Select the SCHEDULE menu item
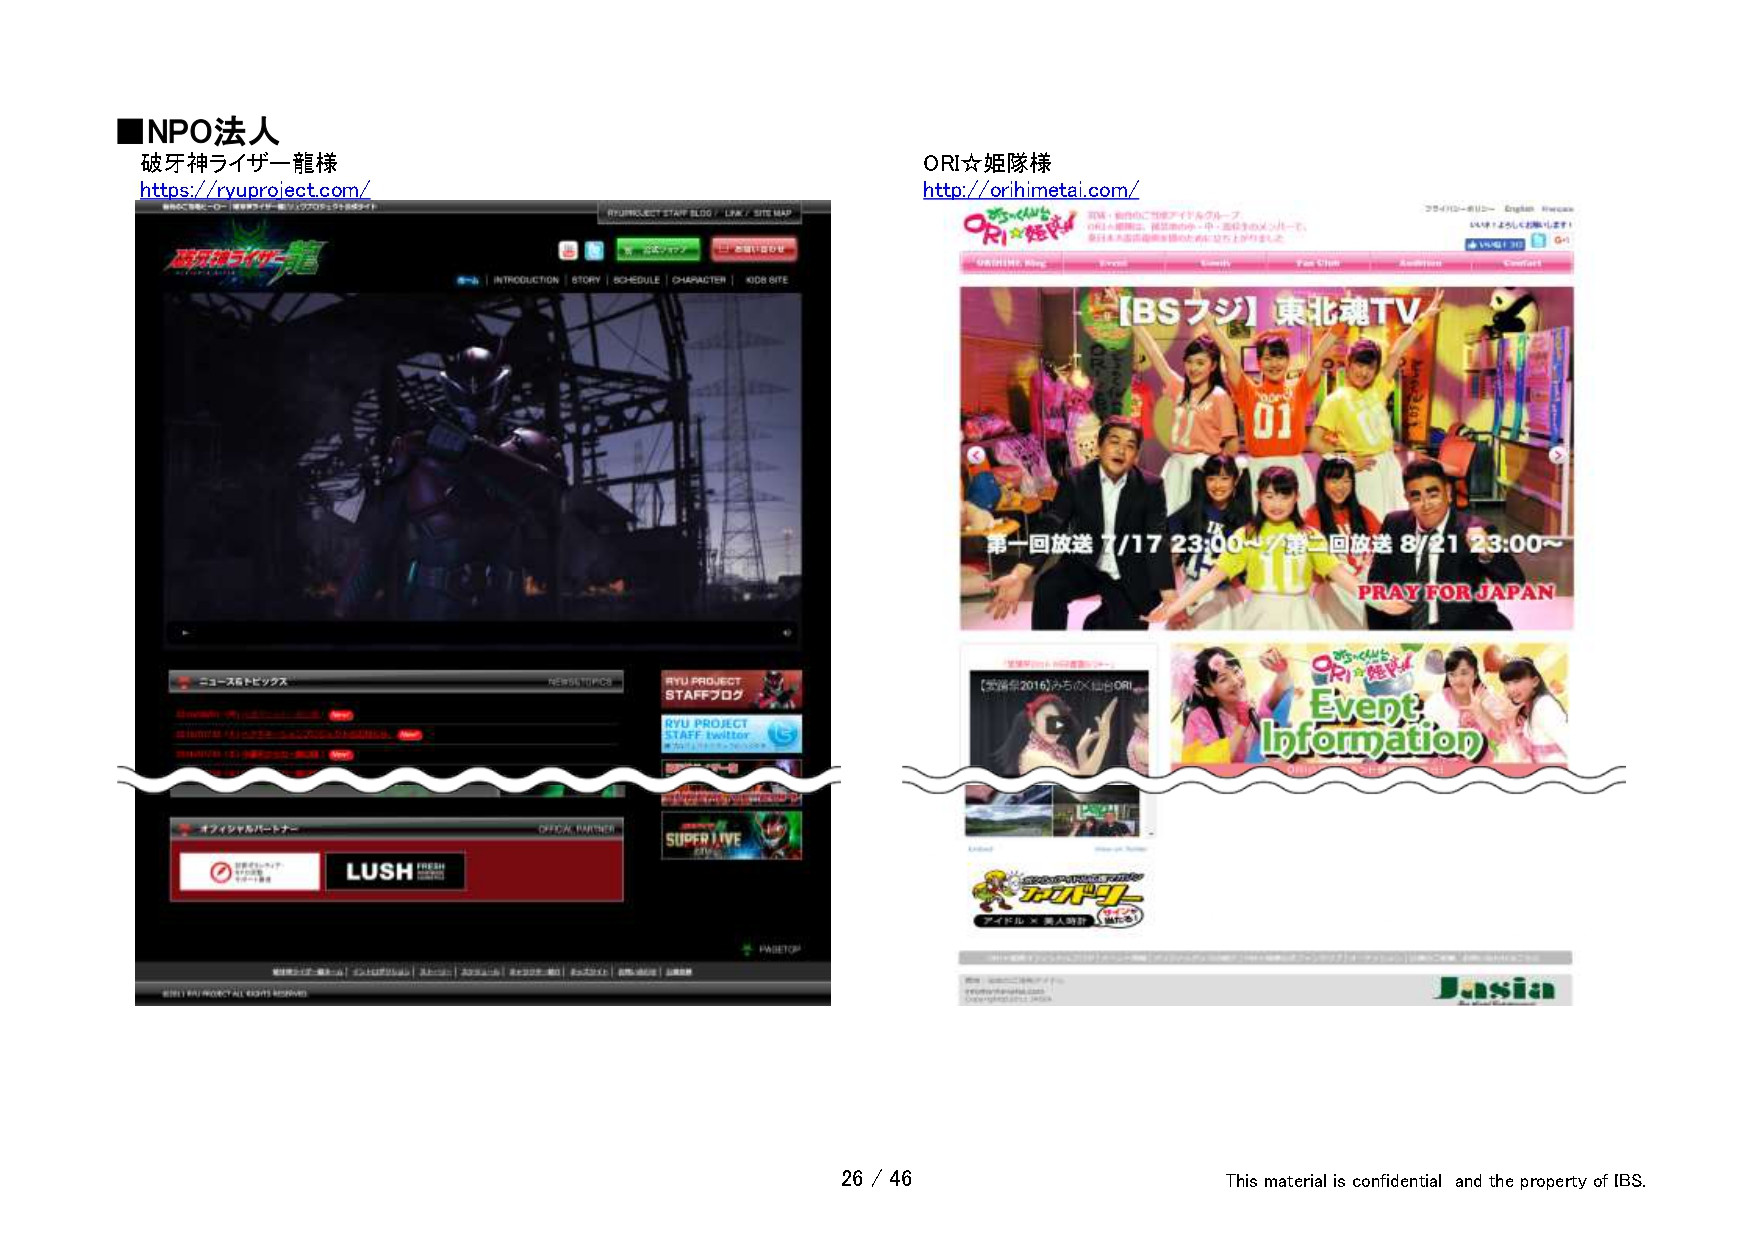 pos(636,280)
